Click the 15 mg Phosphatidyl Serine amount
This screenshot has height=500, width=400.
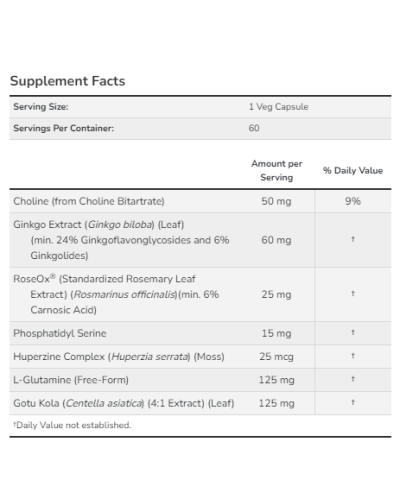click(x=276, y=333)
